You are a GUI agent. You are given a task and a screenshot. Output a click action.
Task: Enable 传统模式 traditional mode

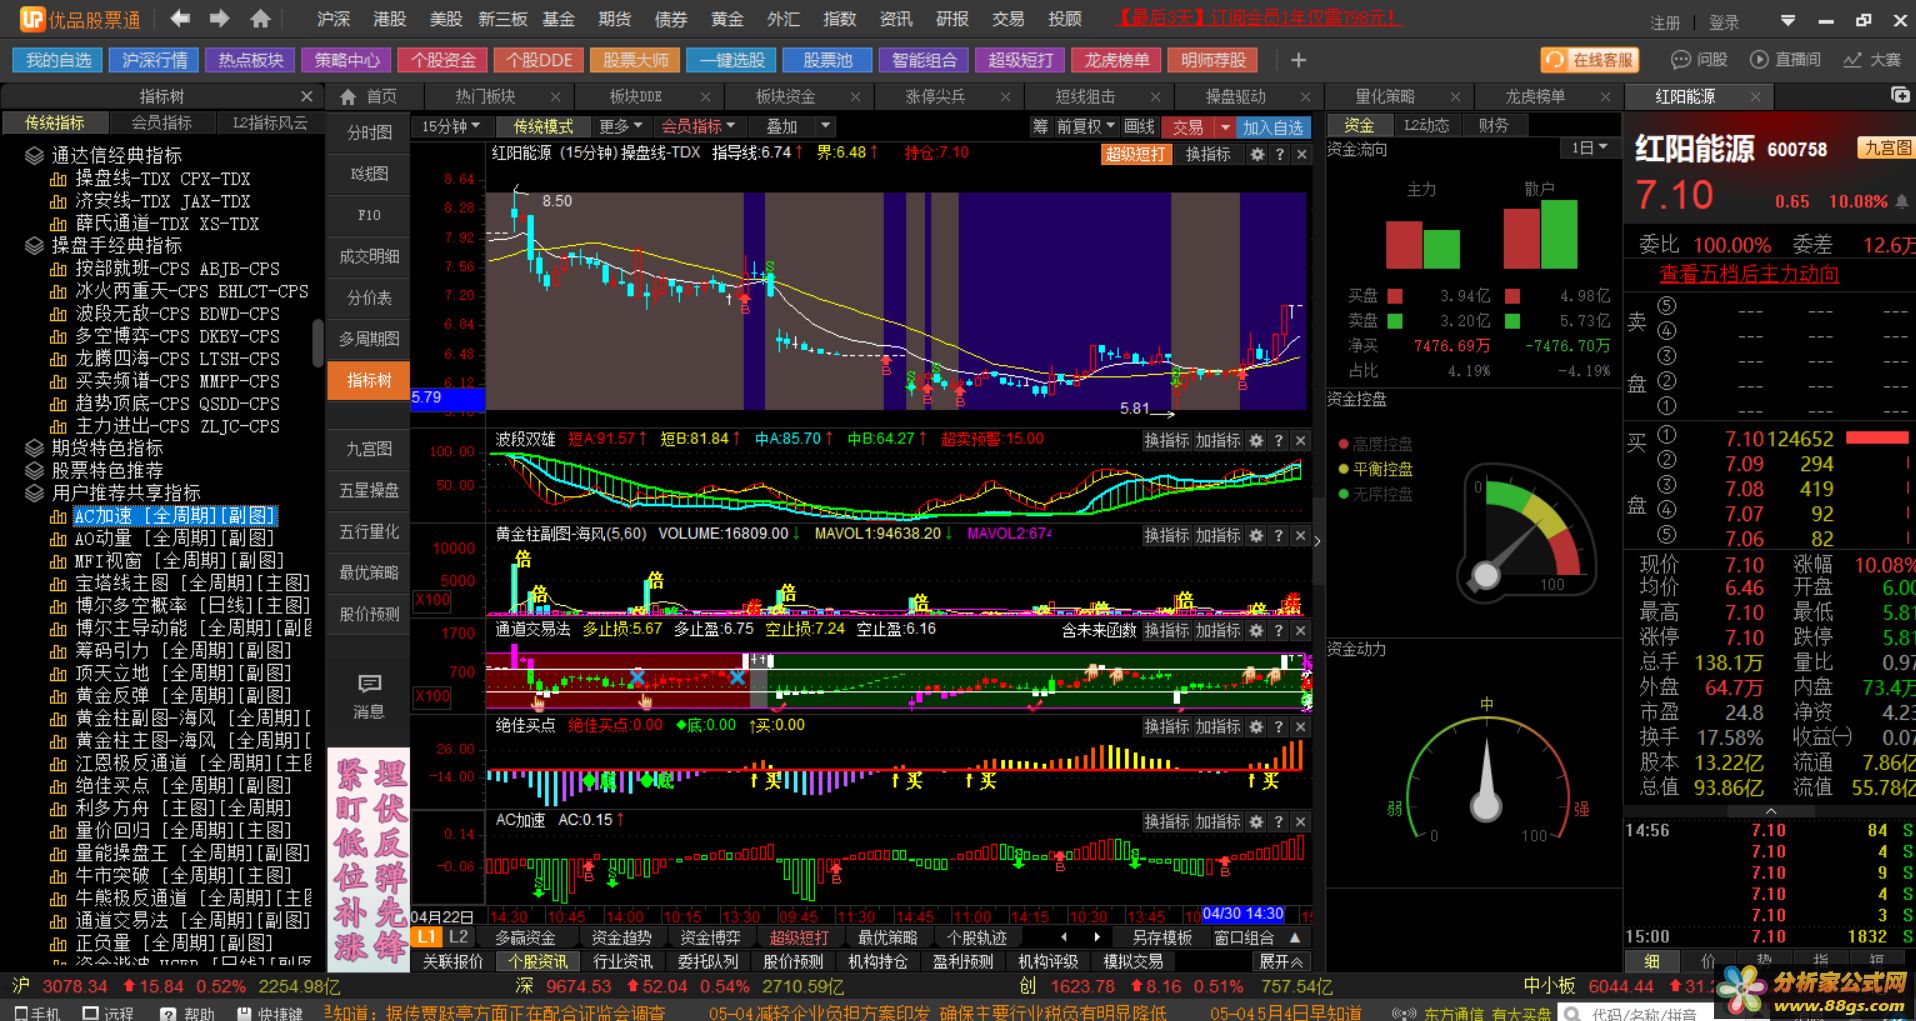pyautogui.click(x=543, y=127)
